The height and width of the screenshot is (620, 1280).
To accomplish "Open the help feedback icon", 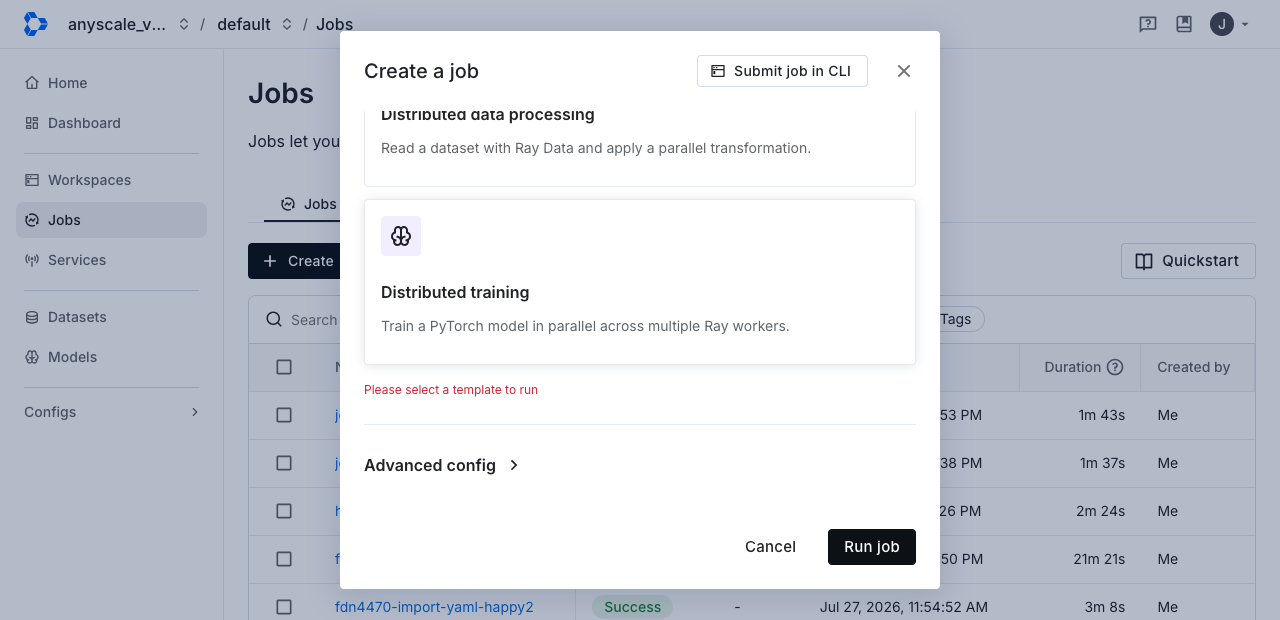I will coord(1148,24).
